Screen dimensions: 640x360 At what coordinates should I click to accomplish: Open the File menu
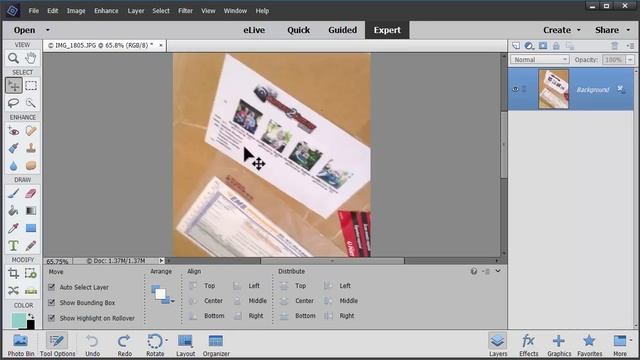pyautogui.click(x=33, y=11)
